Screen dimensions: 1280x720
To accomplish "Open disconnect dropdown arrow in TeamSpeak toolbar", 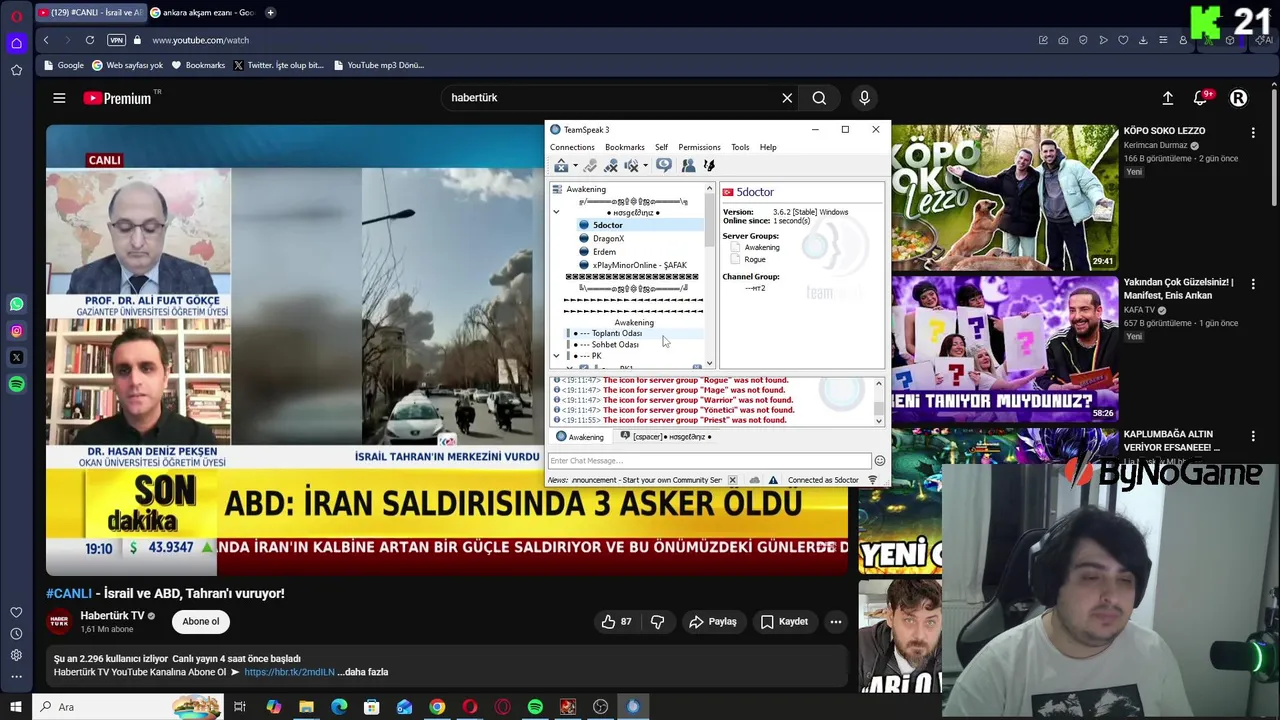I will pos(575,166).
